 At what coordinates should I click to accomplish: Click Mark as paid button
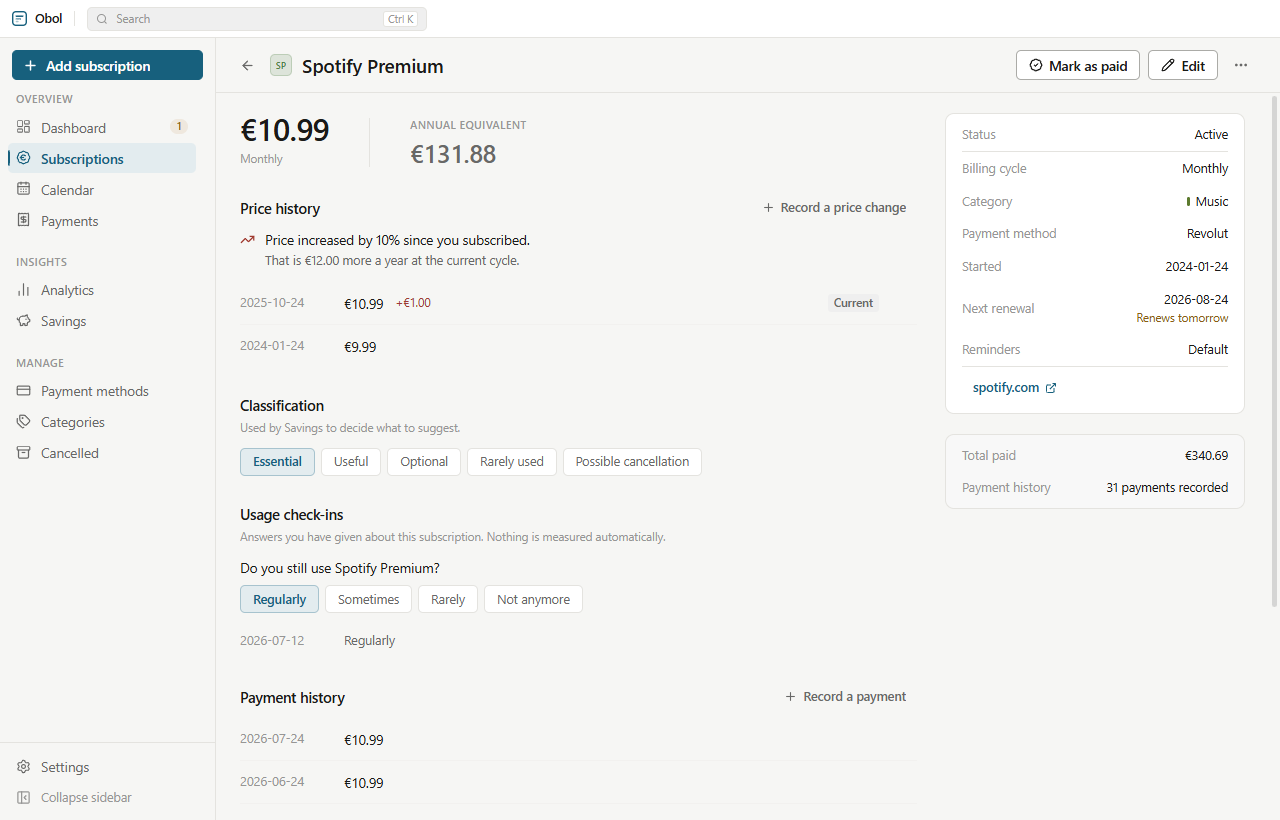pos(1078,65)
